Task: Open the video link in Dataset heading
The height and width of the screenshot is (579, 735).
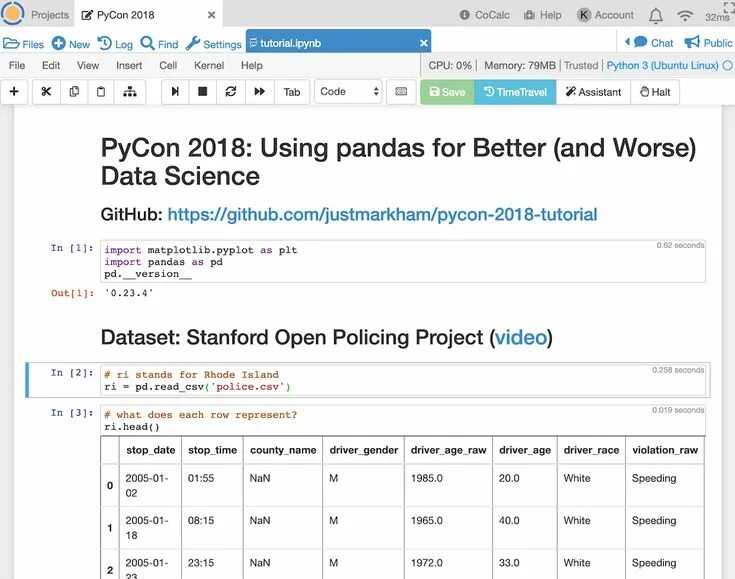Action: click(x=521, y=338)
